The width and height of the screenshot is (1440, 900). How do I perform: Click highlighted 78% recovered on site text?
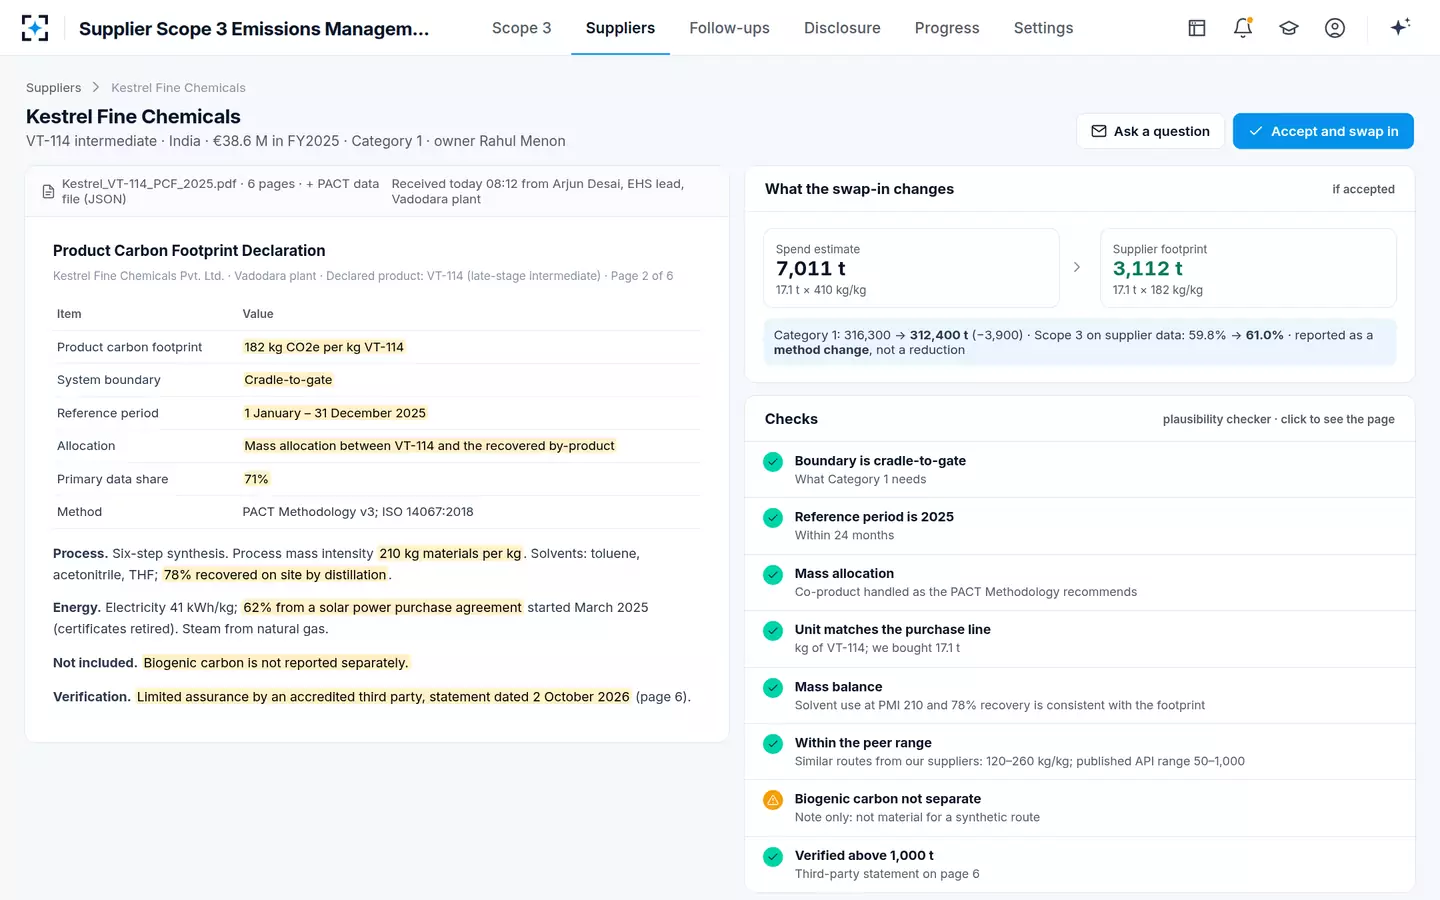coord(275,575)
